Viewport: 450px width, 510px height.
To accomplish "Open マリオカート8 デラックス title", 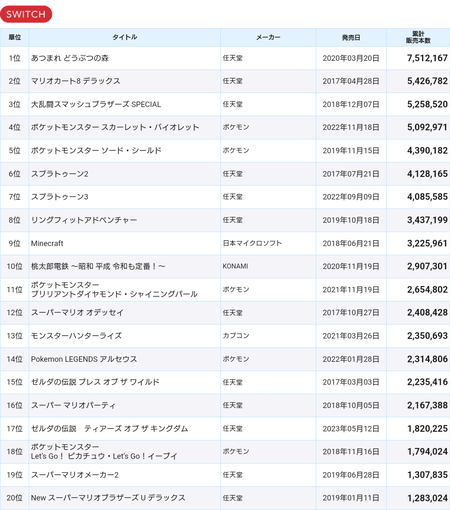I will click(76, 81).
